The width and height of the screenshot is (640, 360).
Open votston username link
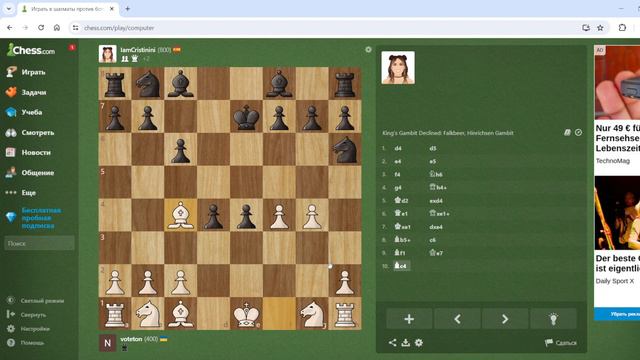pos(131,339)
